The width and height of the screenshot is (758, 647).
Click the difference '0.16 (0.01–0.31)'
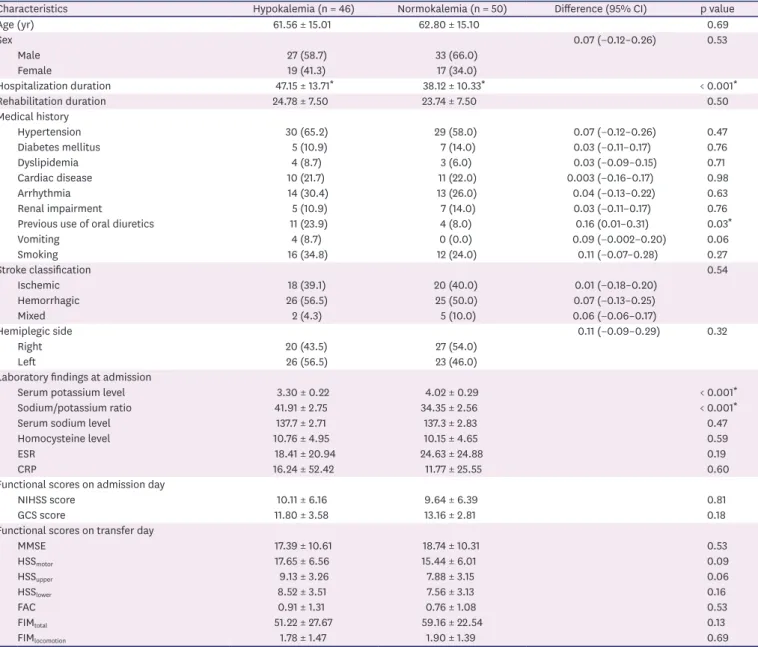tap(612, 224)
